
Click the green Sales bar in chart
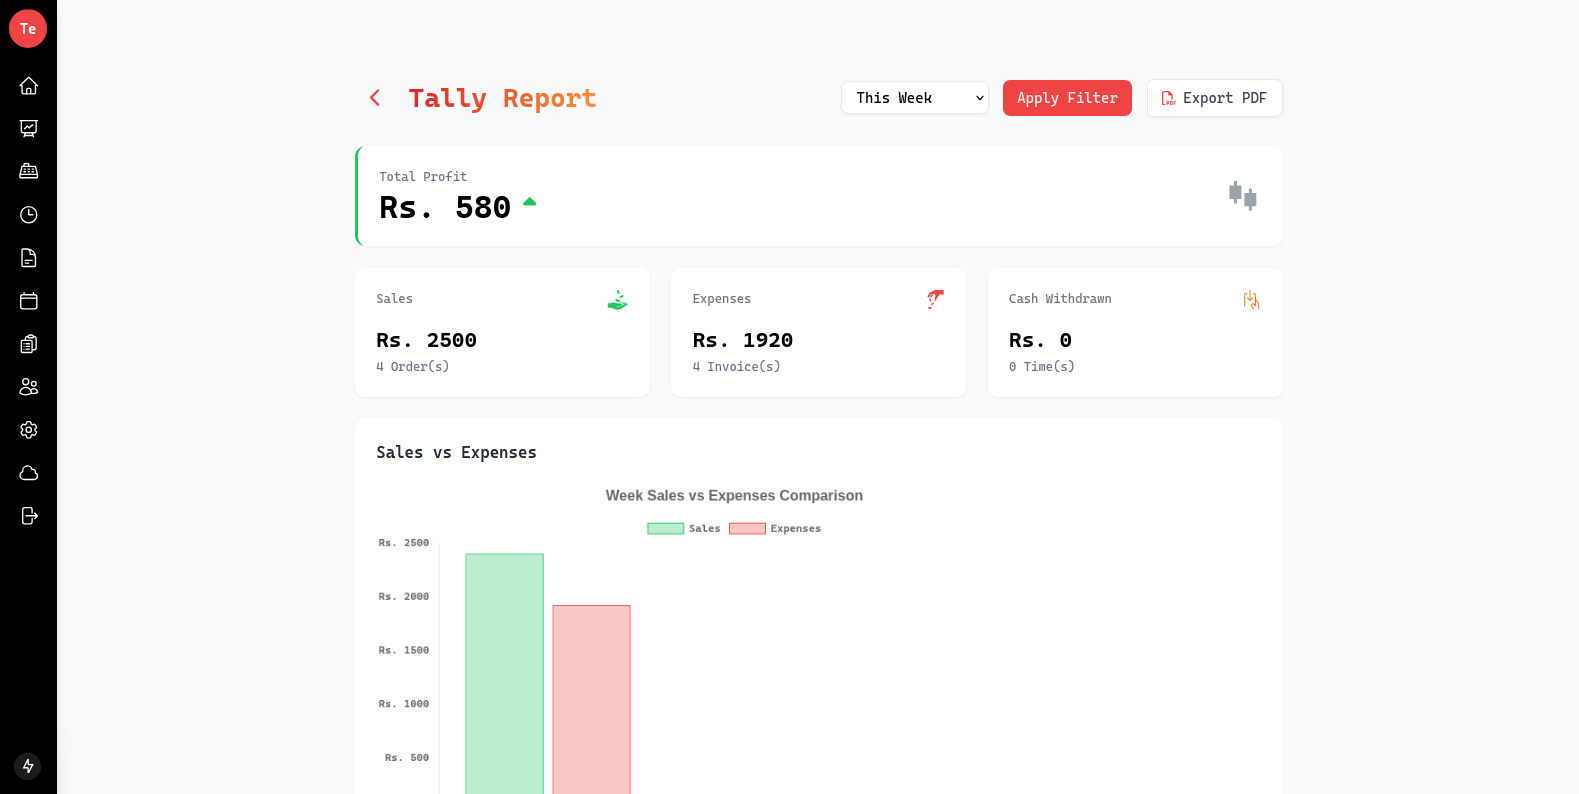pos(505,674)
